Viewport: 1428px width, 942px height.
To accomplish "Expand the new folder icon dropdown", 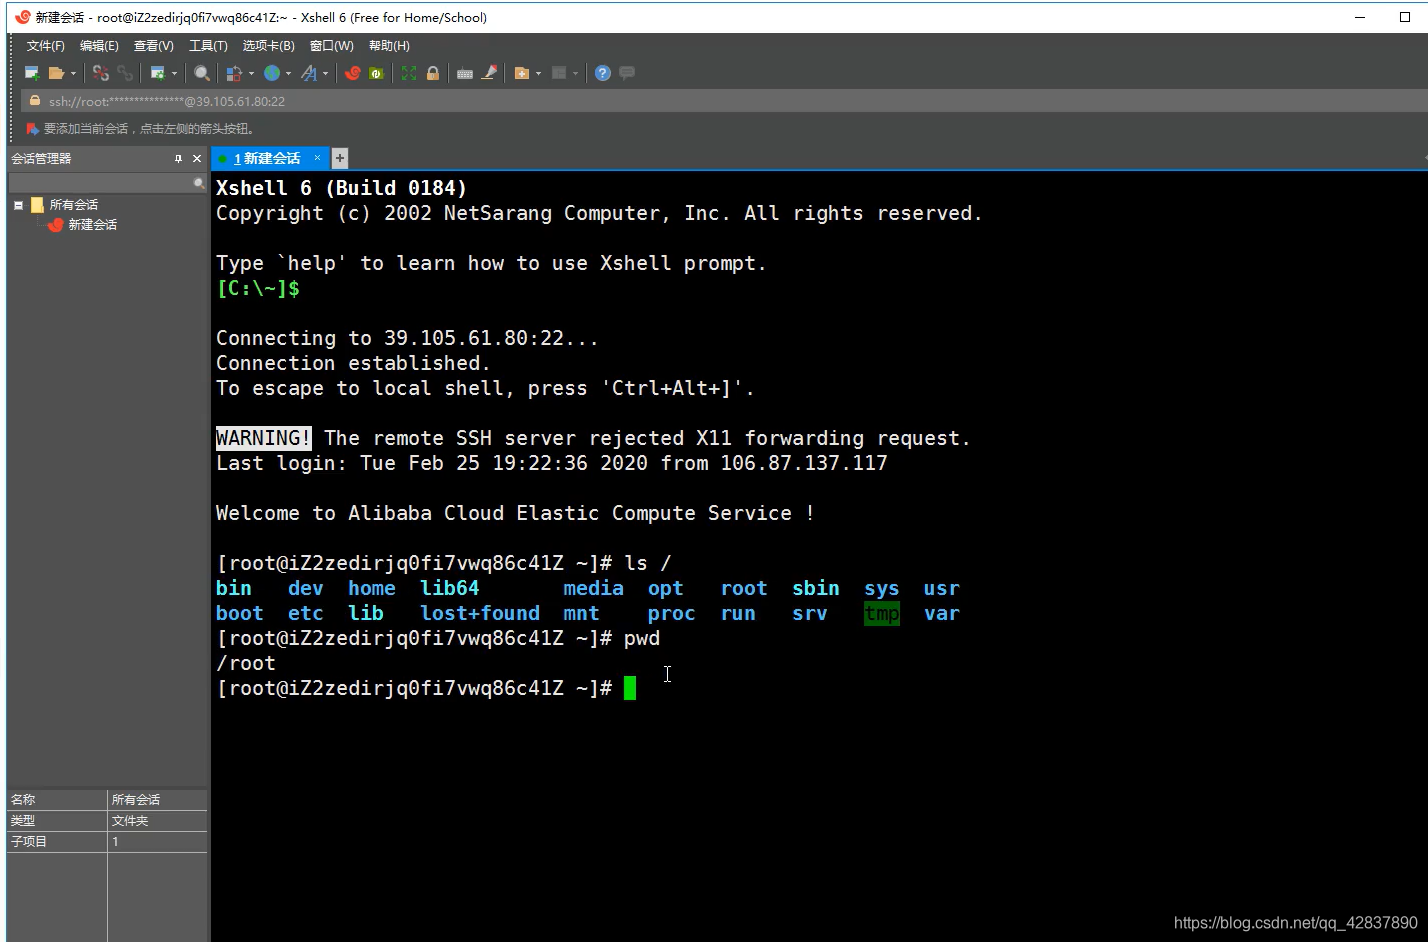I will pos(539,73).
